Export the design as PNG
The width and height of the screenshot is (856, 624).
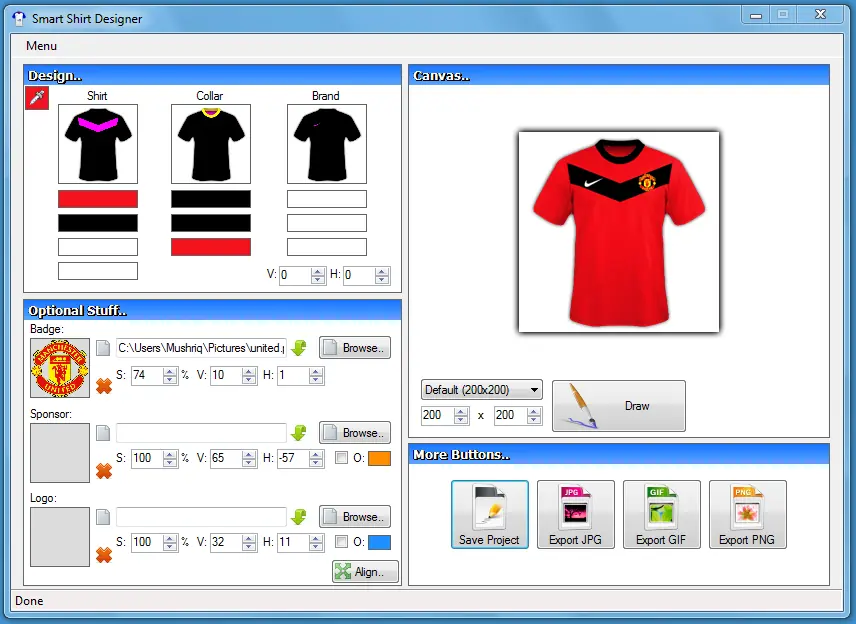pos(747,514)
